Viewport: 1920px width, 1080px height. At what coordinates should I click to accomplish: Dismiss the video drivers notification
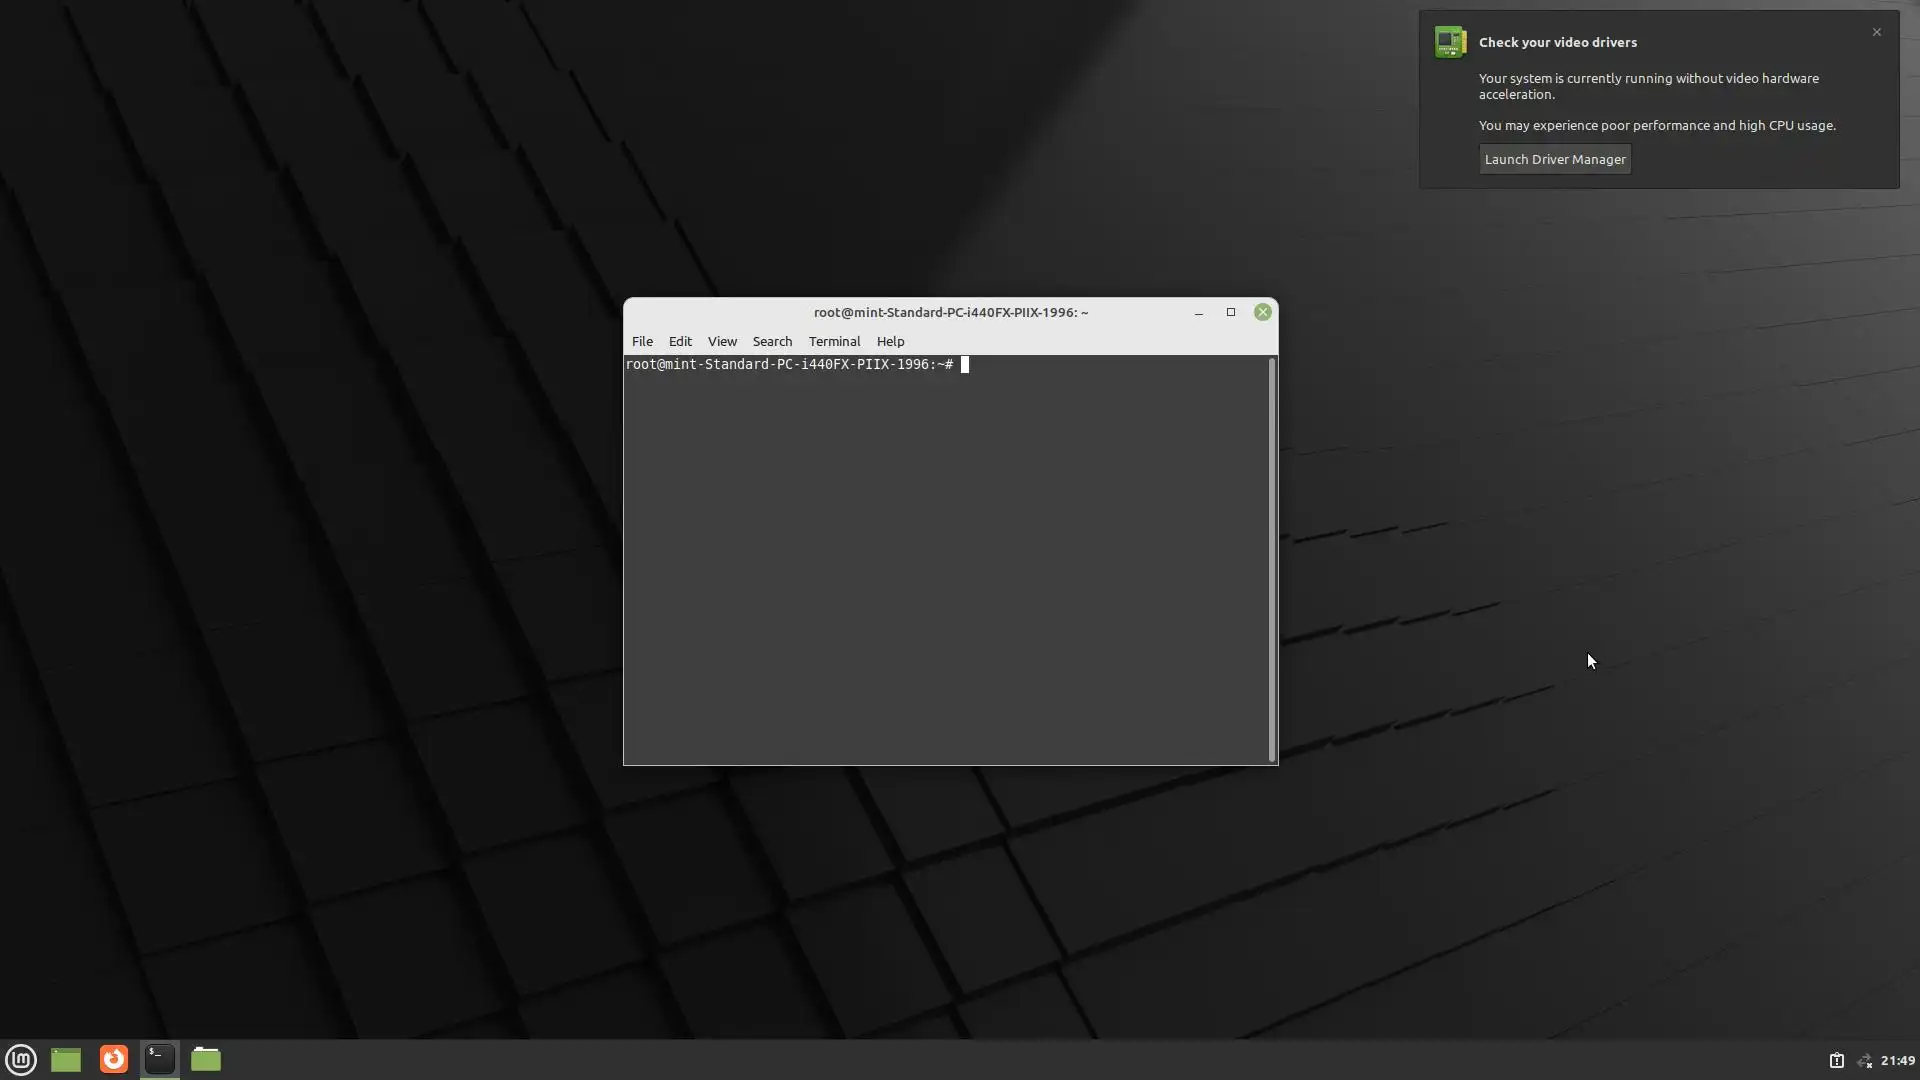pyautogui.click(x=1877, y=32)
